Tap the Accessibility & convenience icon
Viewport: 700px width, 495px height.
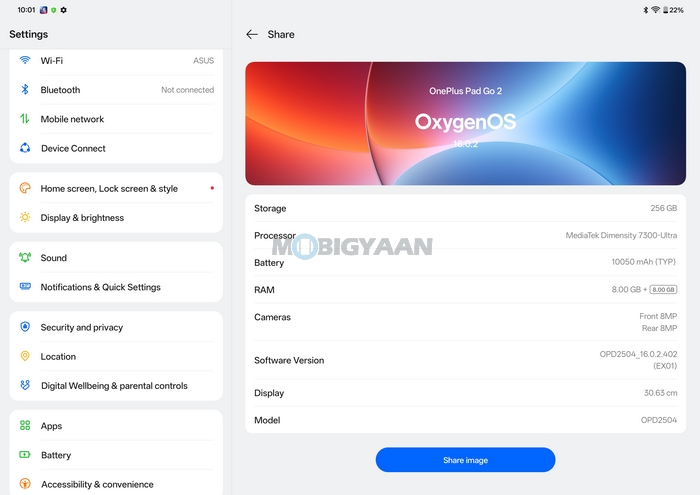tap(25, 483)
